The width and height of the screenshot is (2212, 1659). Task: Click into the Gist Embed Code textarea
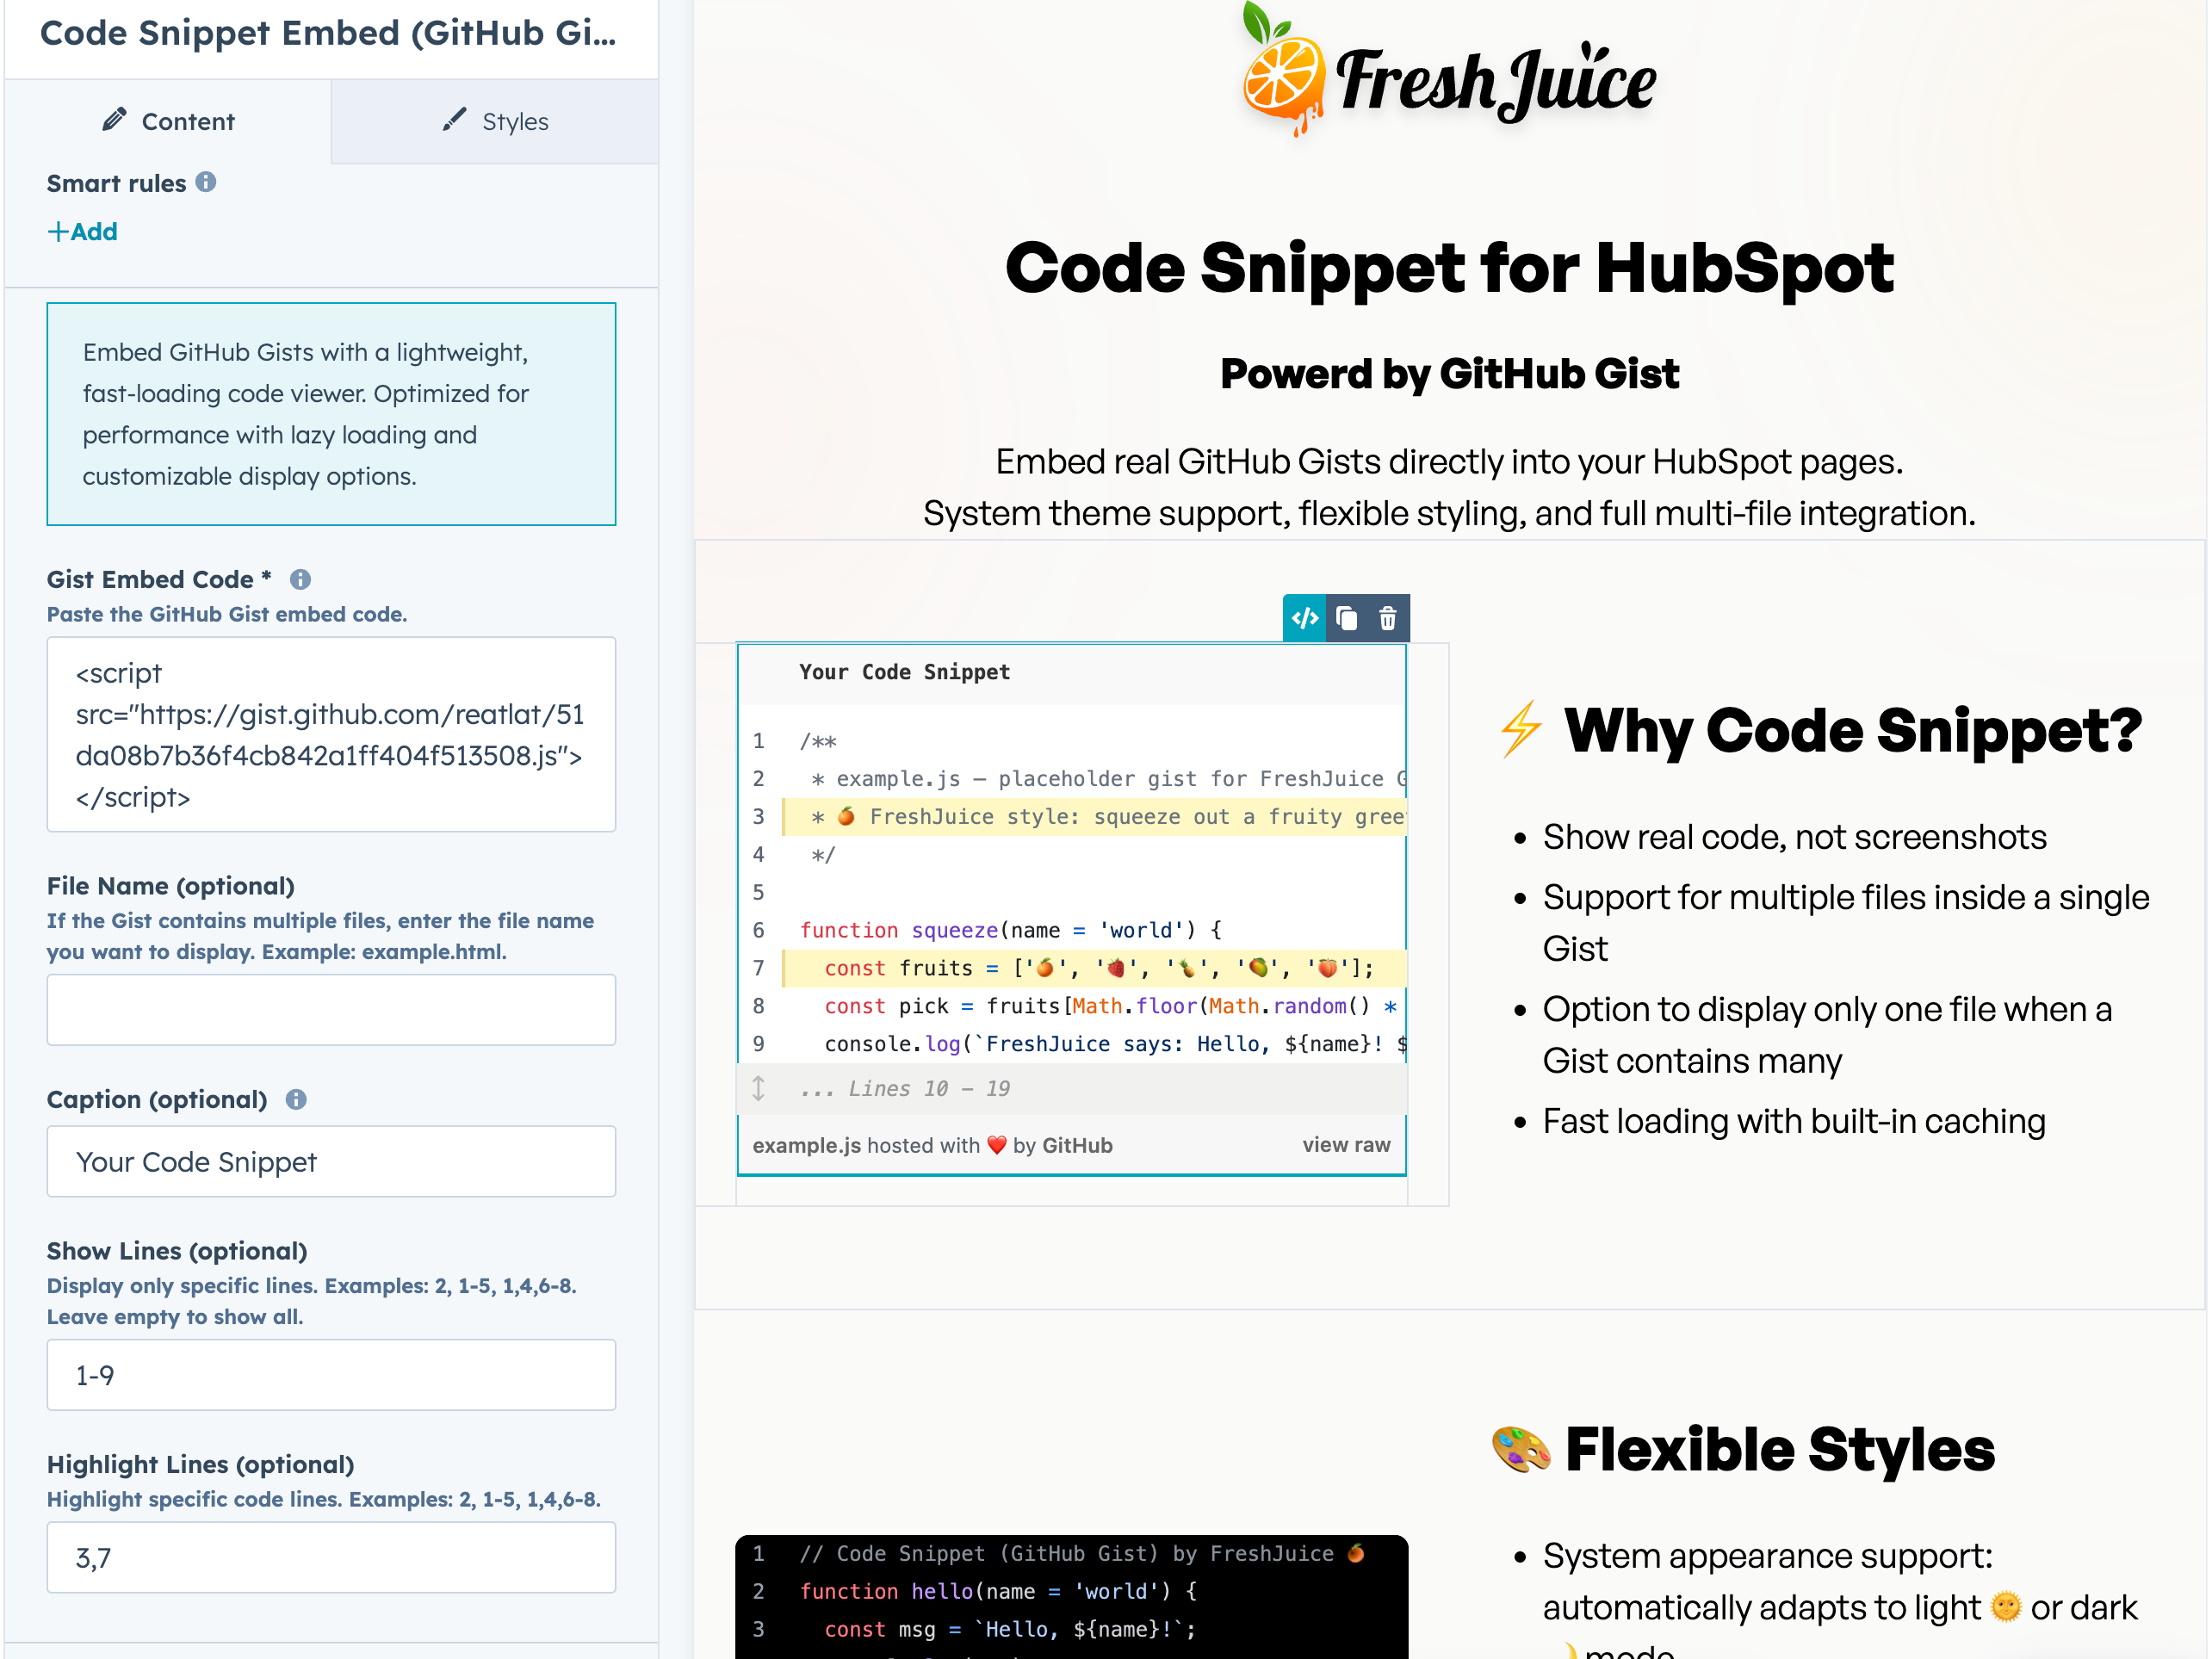331,734
